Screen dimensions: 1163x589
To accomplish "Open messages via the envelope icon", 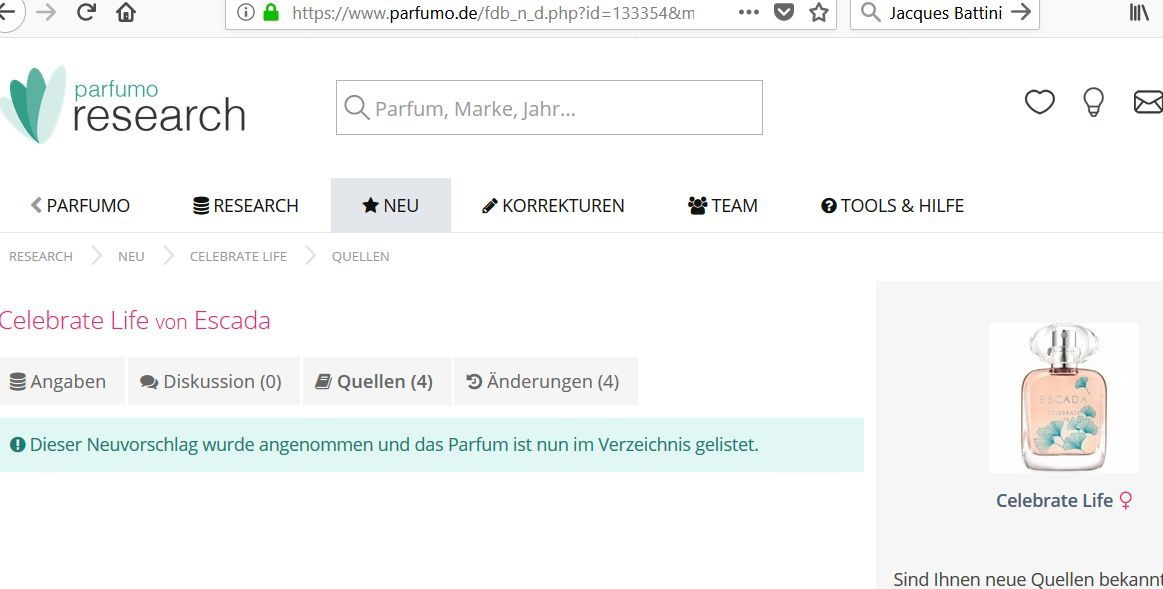I will (1148, 102).
